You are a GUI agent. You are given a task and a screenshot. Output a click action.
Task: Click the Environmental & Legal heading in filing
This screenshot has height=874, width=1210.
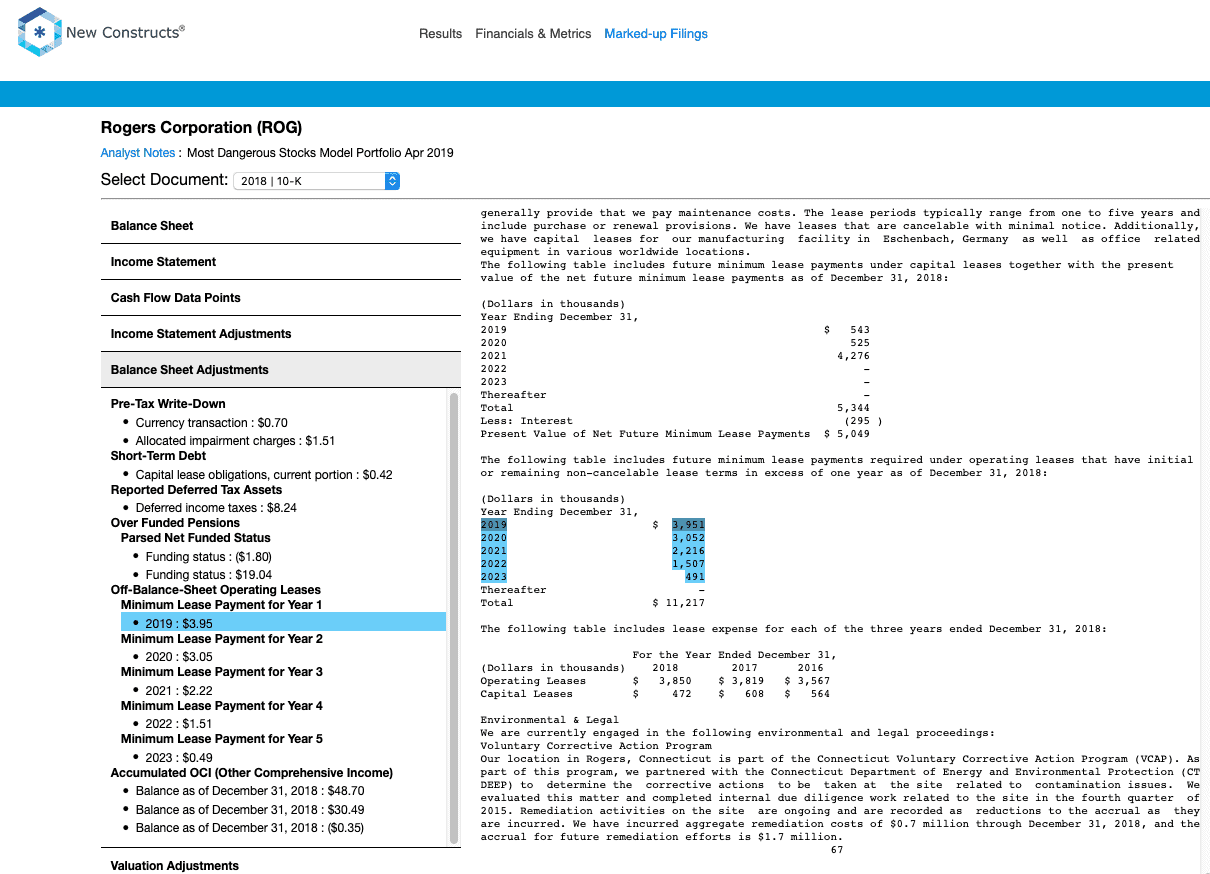click(x=550, y=720)
